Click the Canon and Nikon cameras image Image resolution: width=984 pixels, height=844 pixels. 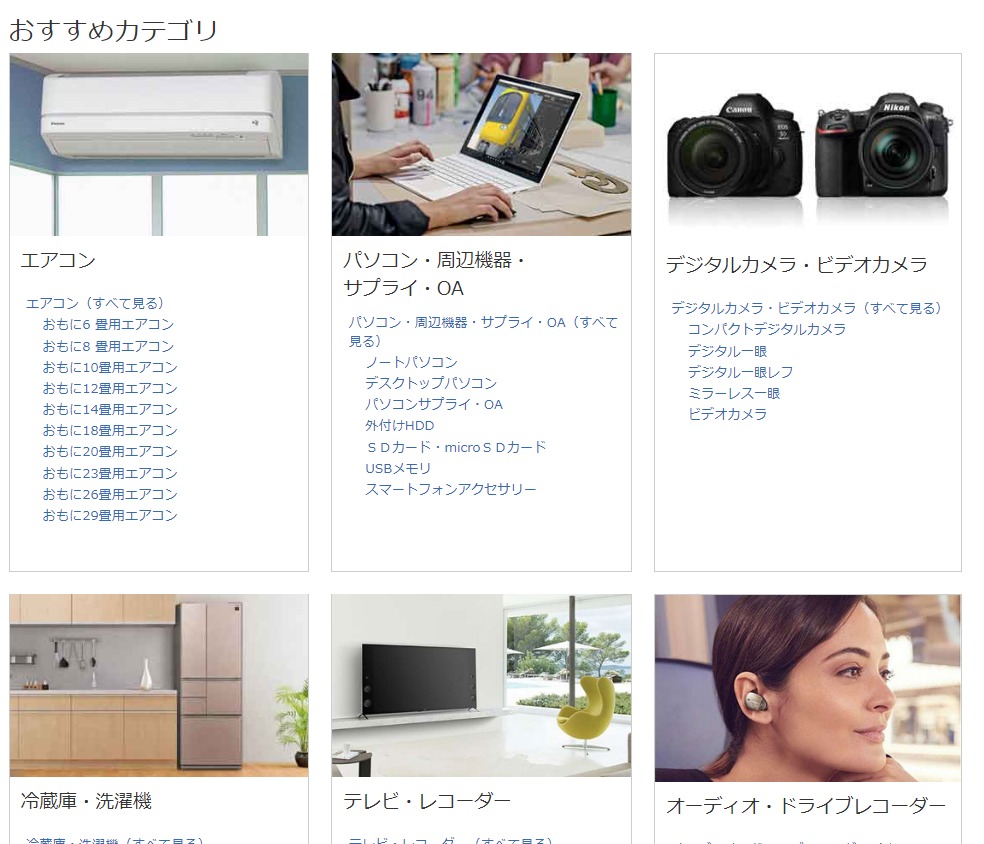coord(807,146)
